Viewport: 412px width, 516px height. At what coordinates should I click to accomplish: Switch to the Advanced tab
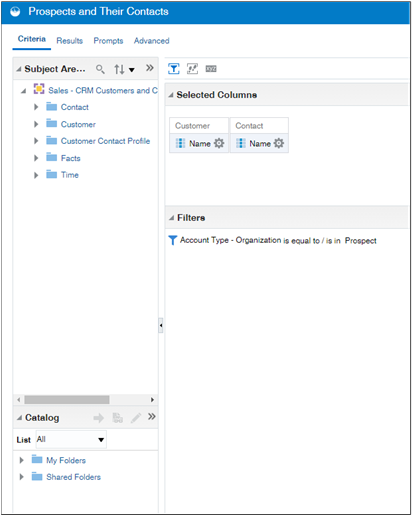(151, 41)
